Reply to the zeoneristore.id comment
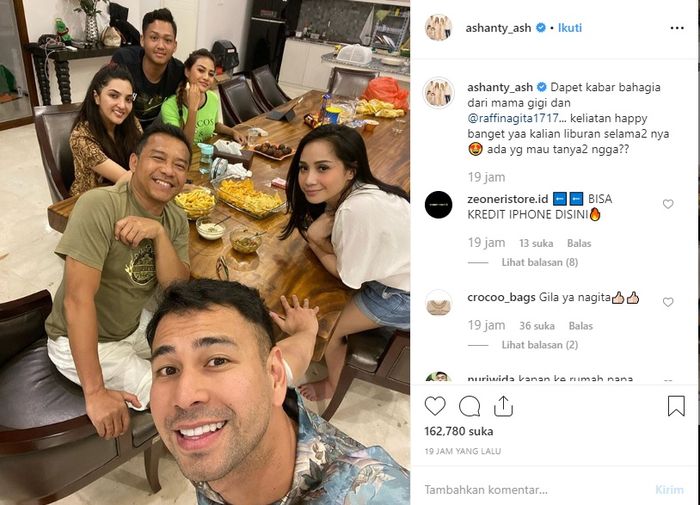 (x=579, y=243)
